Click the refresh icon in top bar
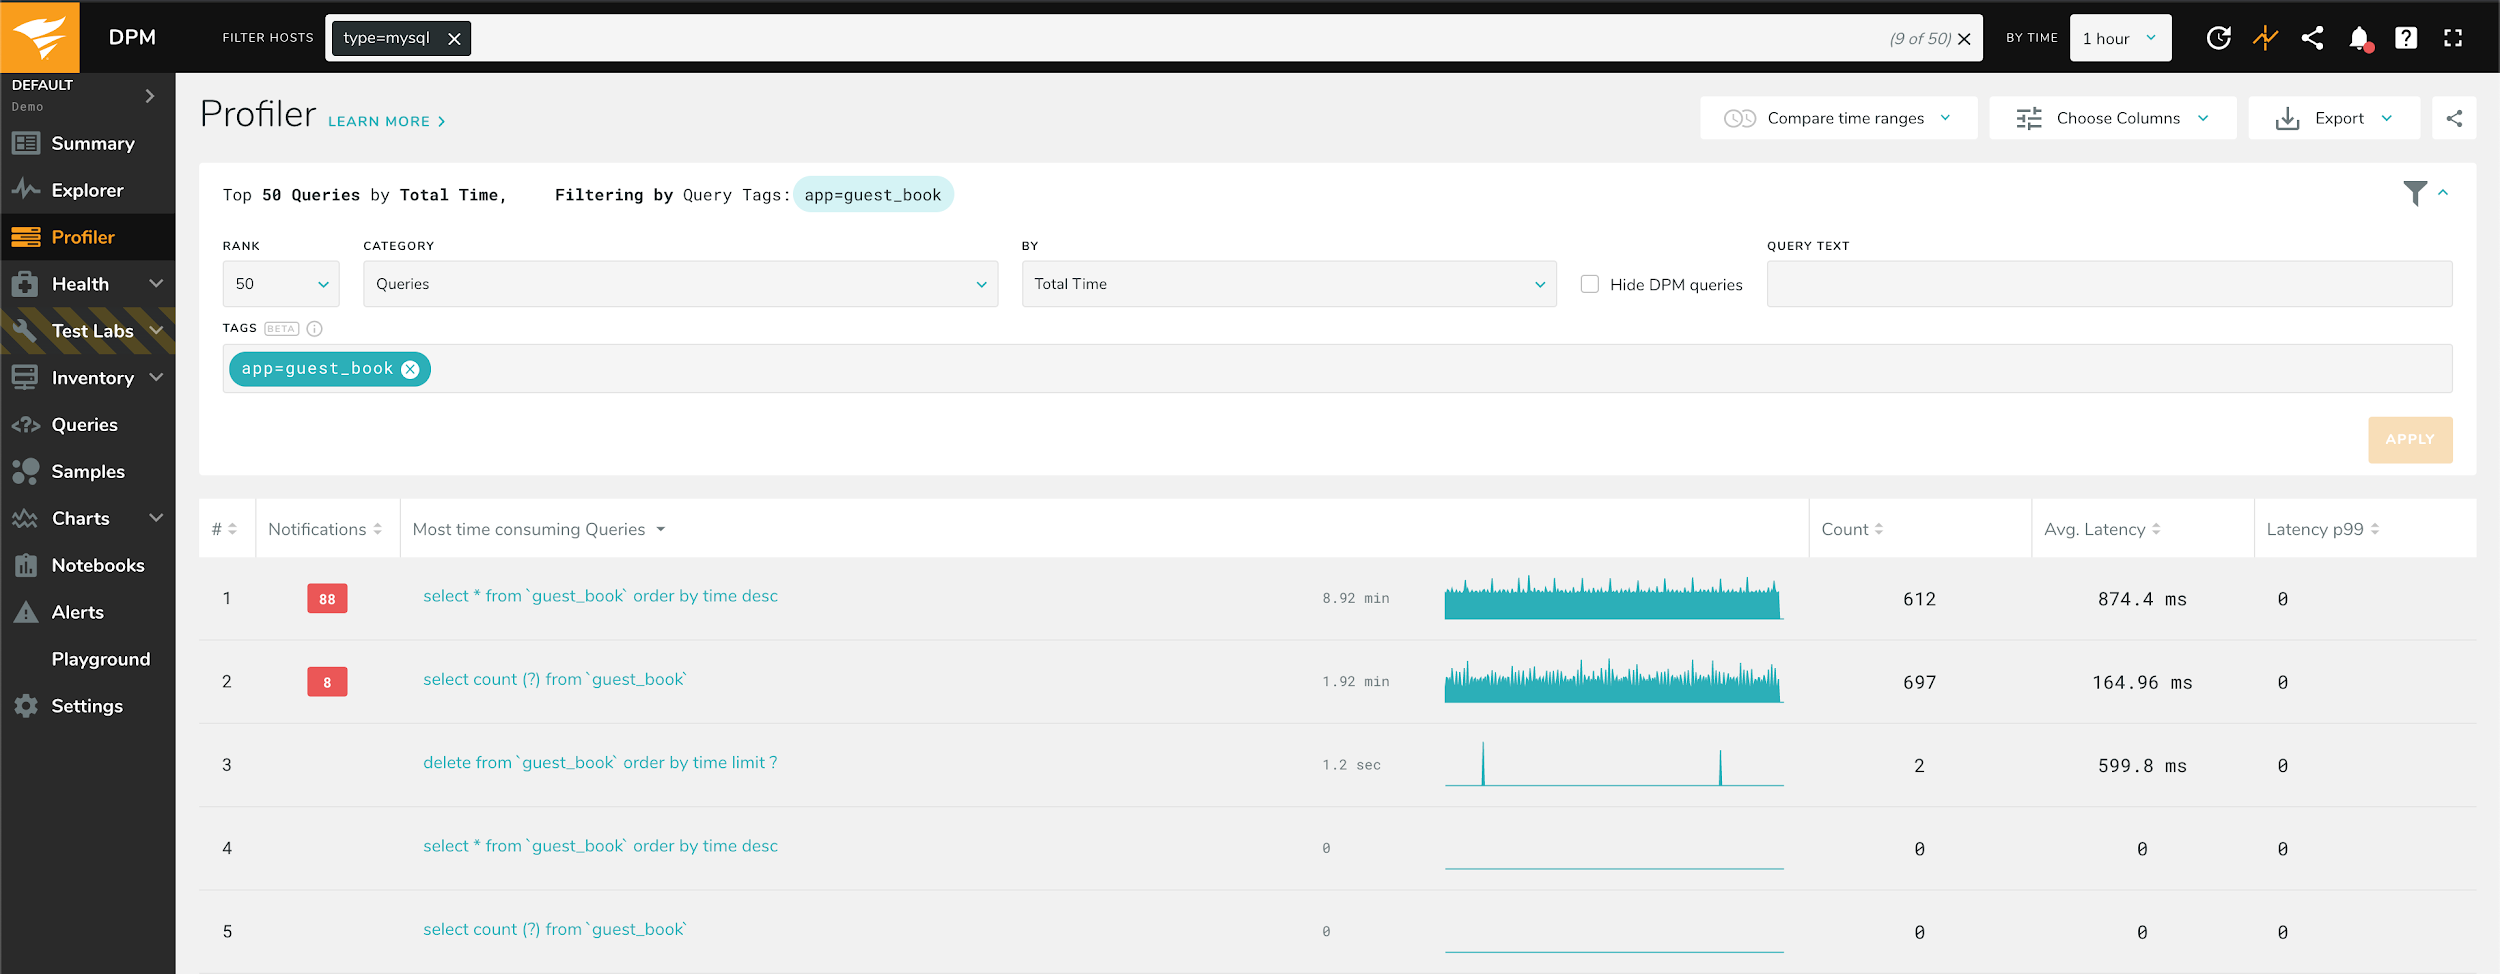Screen dimensions: 2500x974 coord(2218,38)
